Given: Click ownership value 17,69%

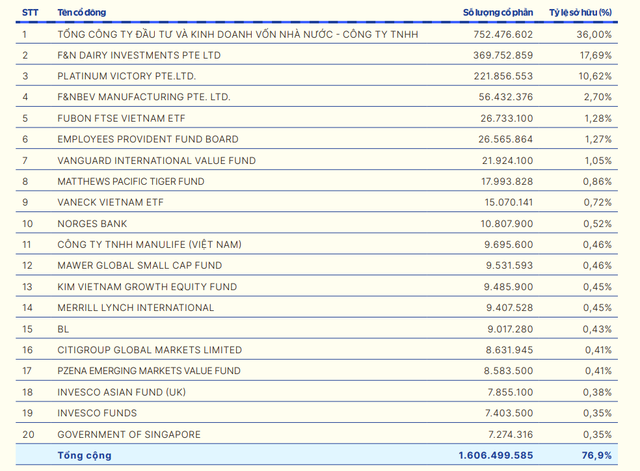Looking at the screenshot, I should 596,55.
